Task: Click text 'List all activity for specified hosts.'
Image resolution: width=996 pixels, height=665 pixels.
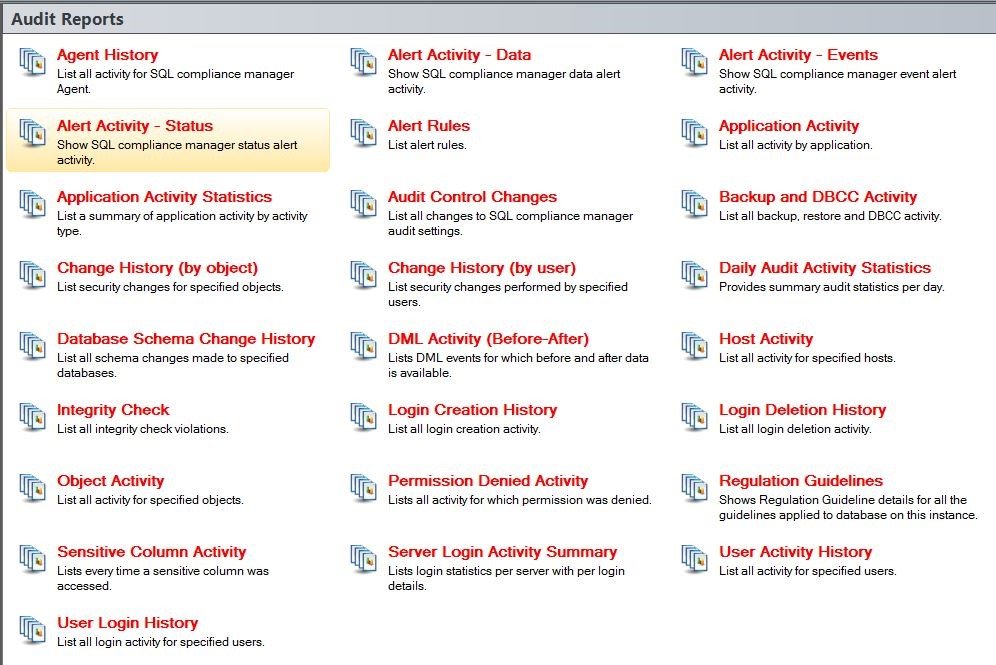Action: [x=807, y=358]
